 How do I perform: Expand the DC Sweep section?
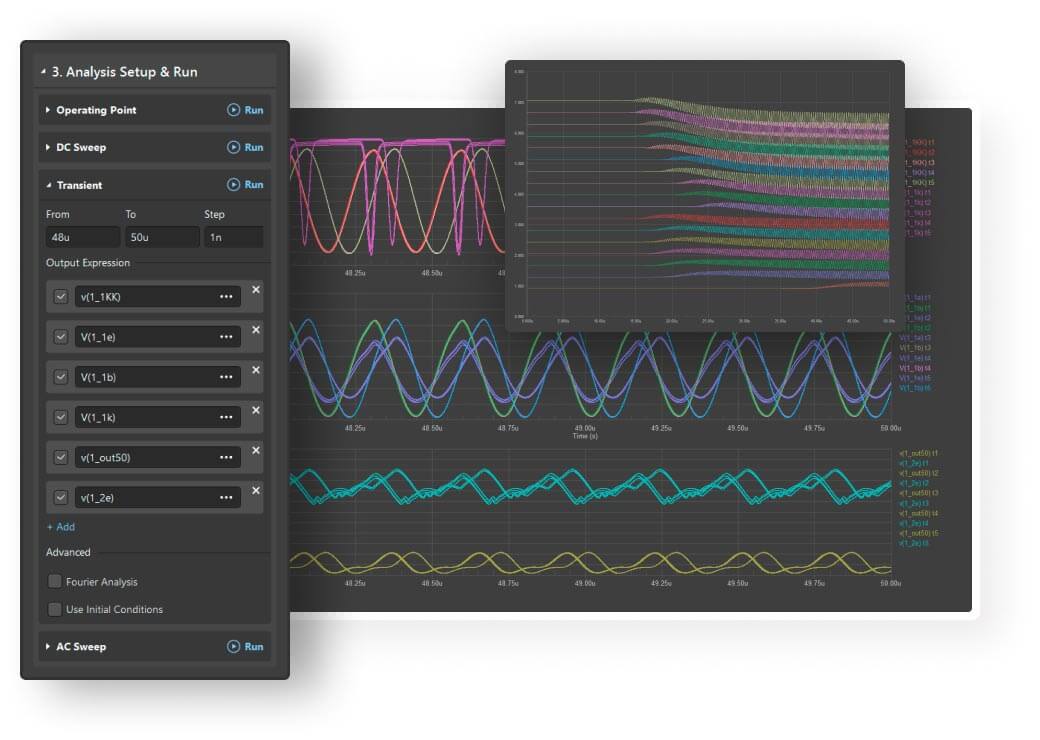click(48, 147)
